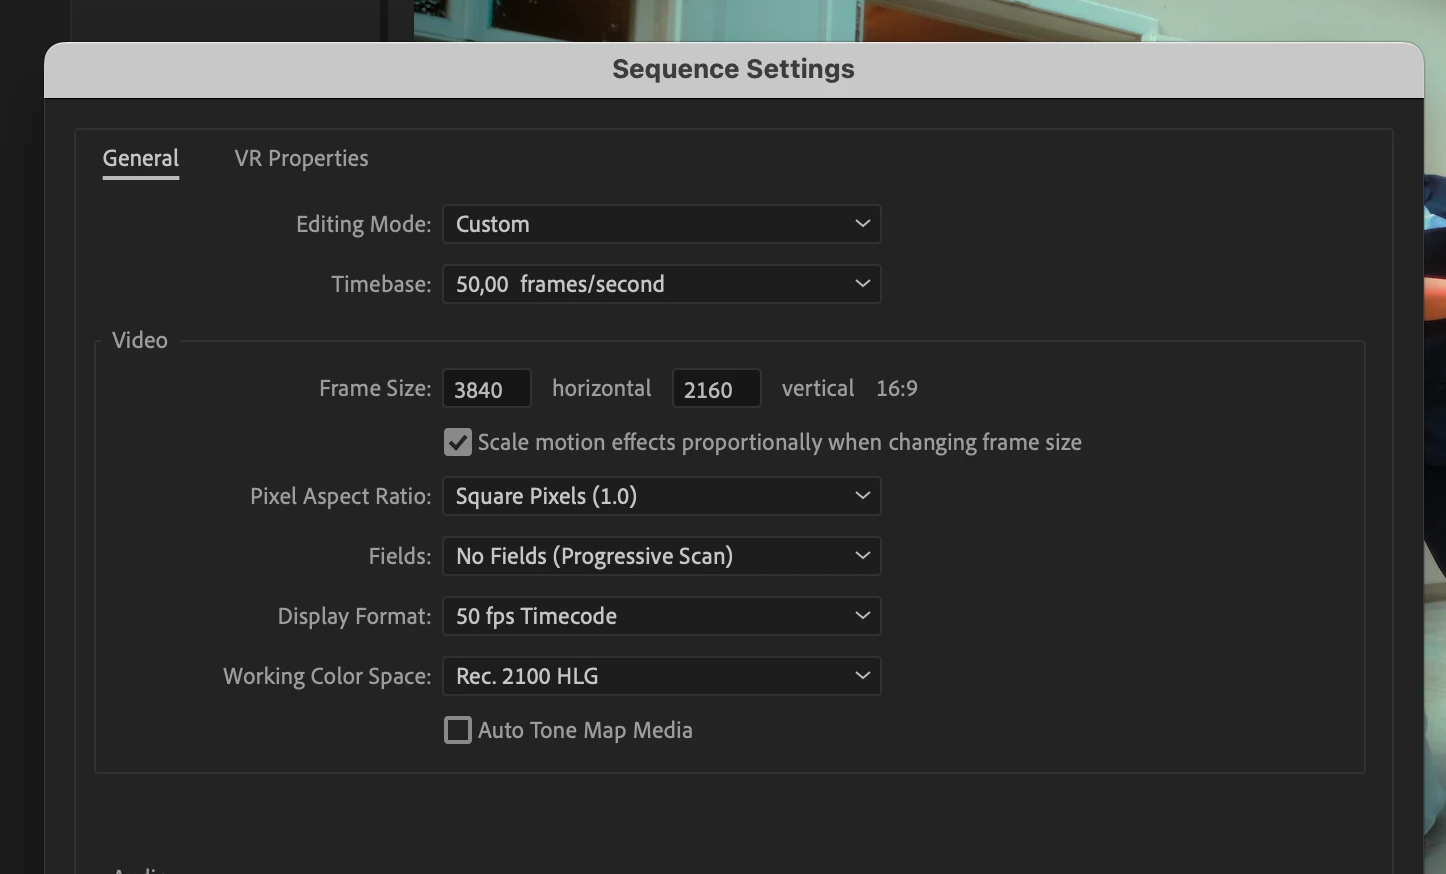
Task: Select the General tab
Action: [141, 158]
